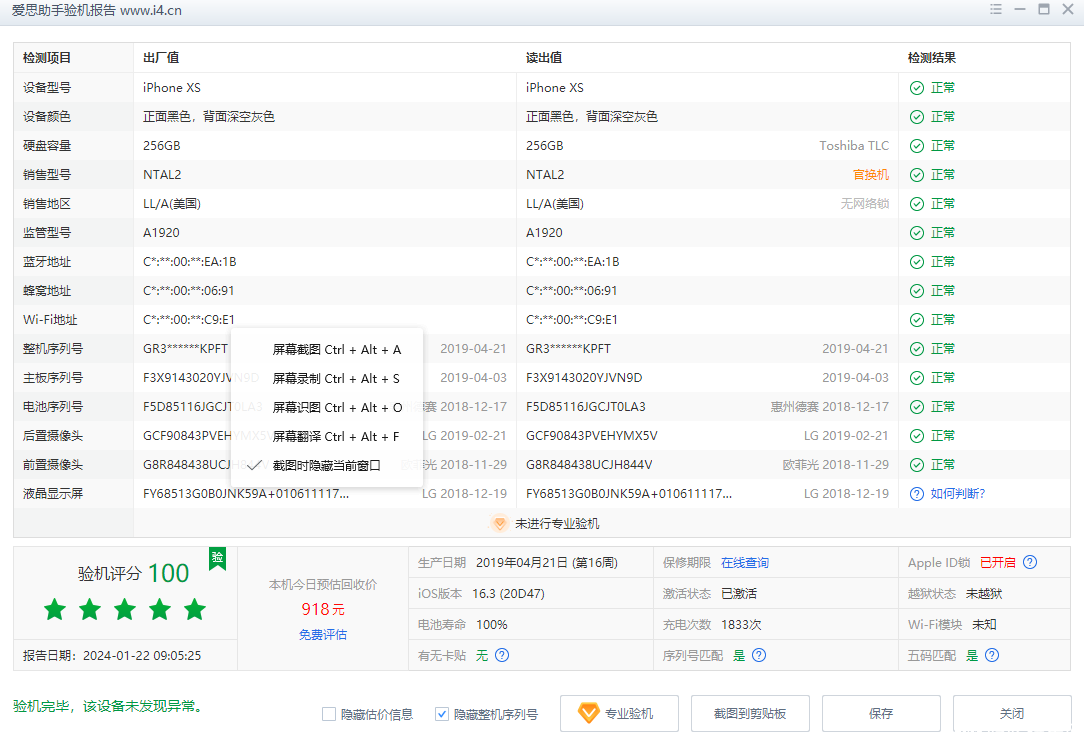Click the Toshiba TLC label

[854, 146]
